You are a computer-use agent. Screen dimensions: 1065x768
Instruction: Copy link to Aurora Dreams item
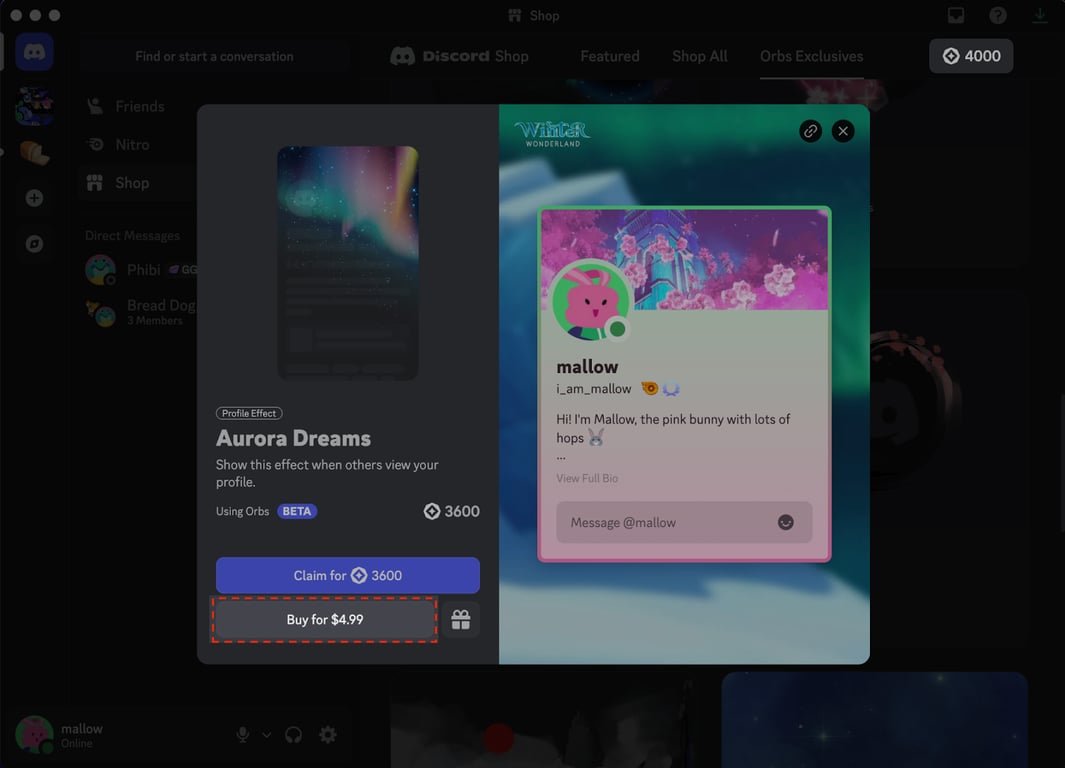click(810, 131)
